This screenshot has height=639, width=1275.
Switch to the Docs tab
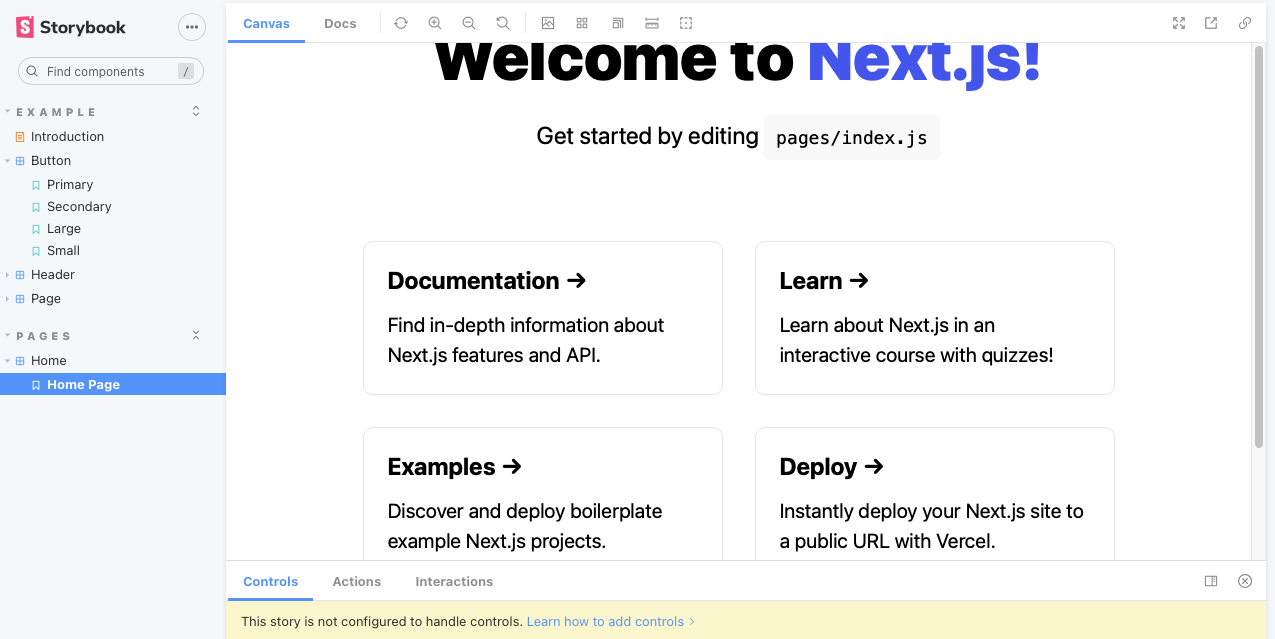tap(340, 23)
